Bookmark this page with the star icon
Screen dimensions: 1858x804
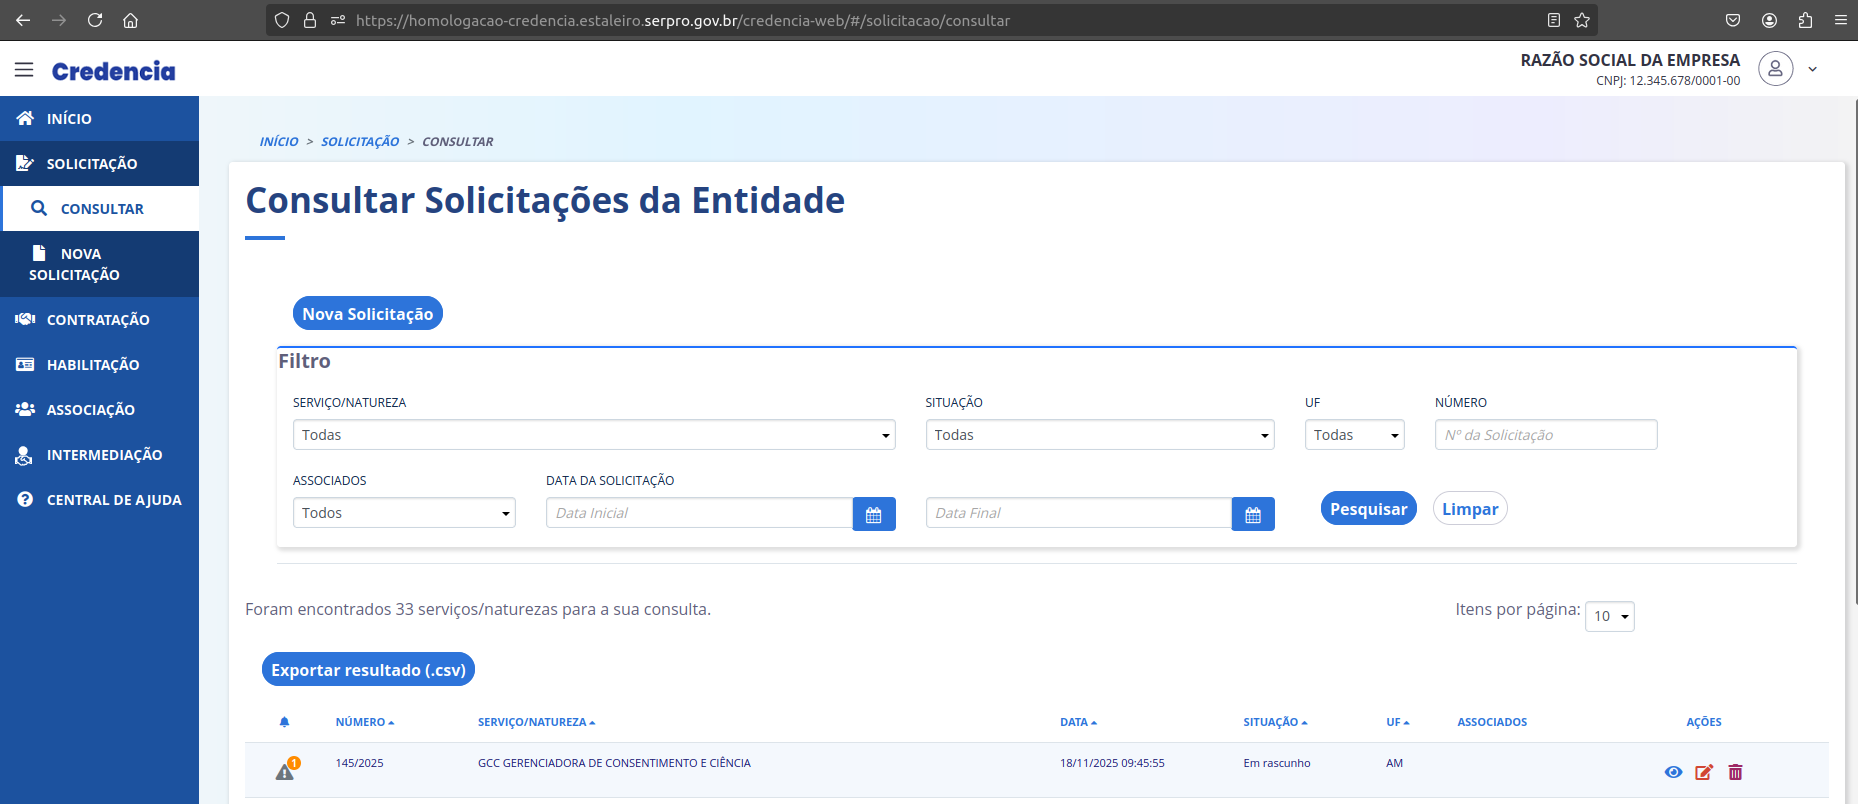point(1582,20)
